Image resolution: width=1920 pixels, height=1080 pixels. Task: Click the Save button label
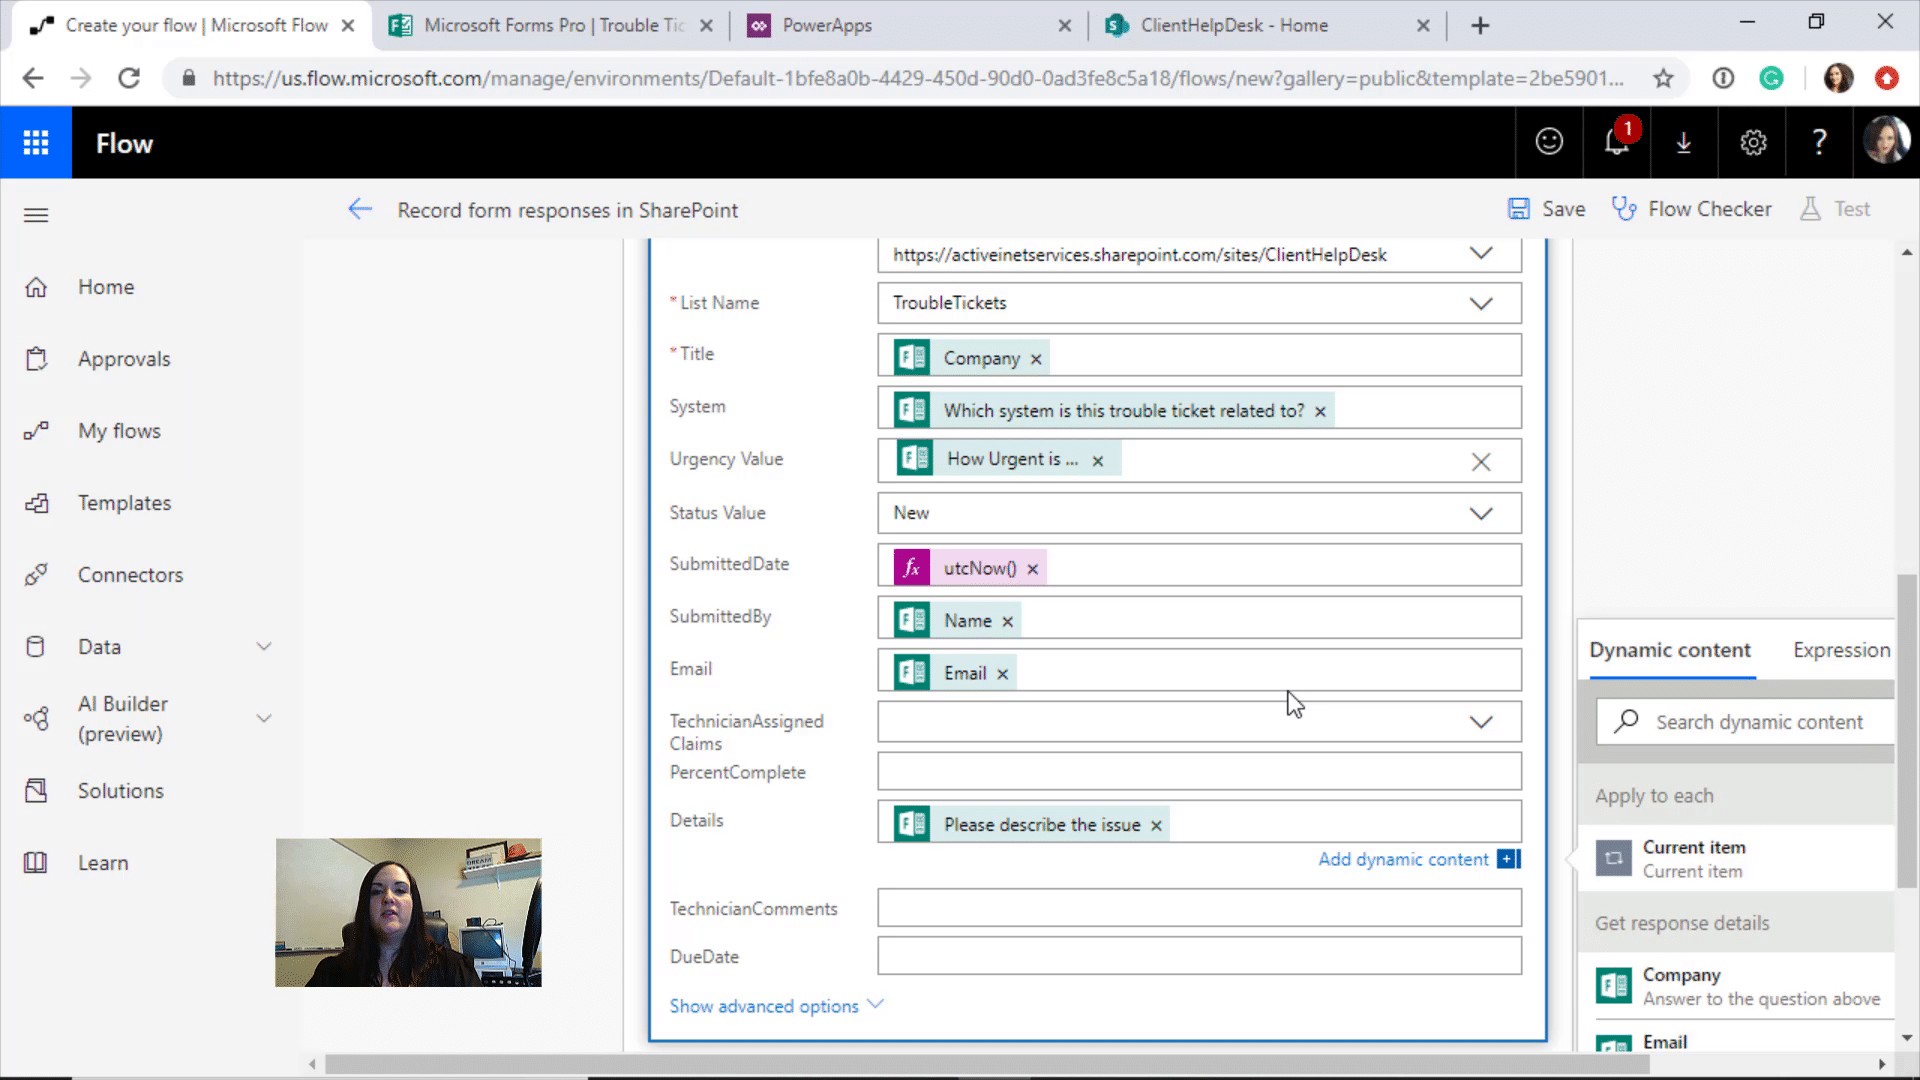click(1563, 209)
